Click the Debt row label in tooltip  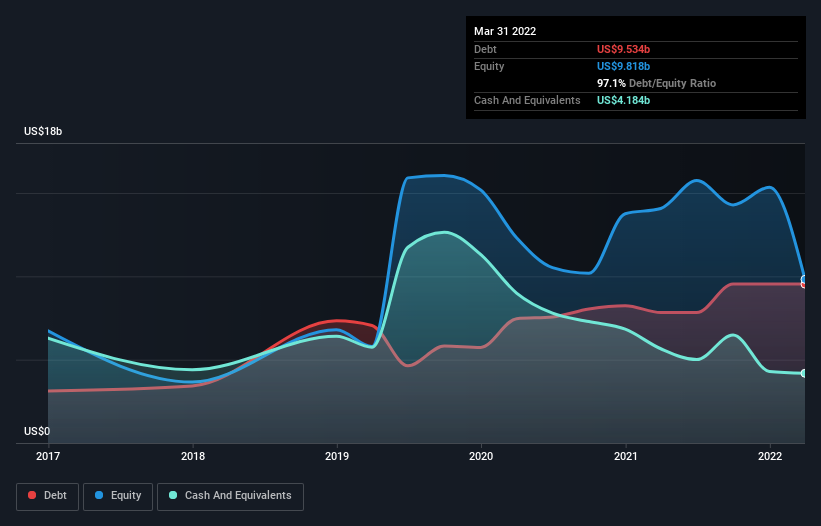click(x=485, y=49)
